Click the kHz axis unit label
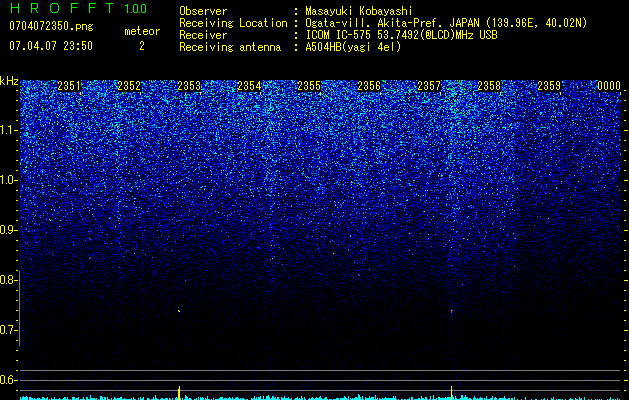 click(x=9, y=81)
